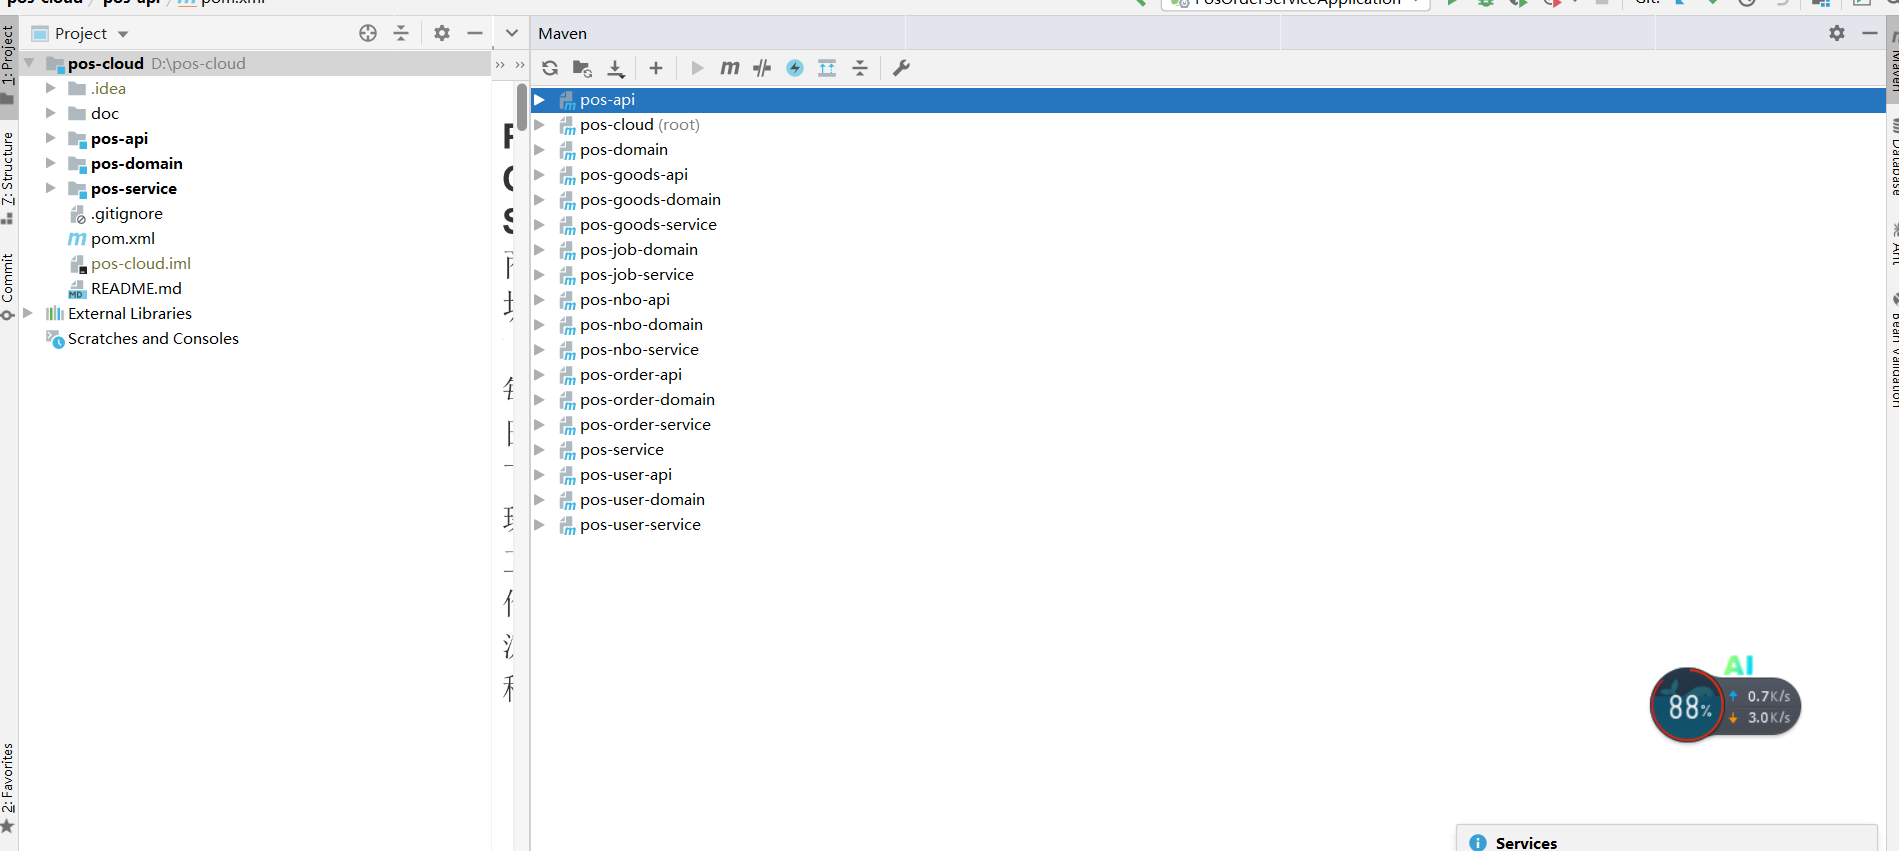
Task: Open Project panel gear settings
Action: pos(442,33)
